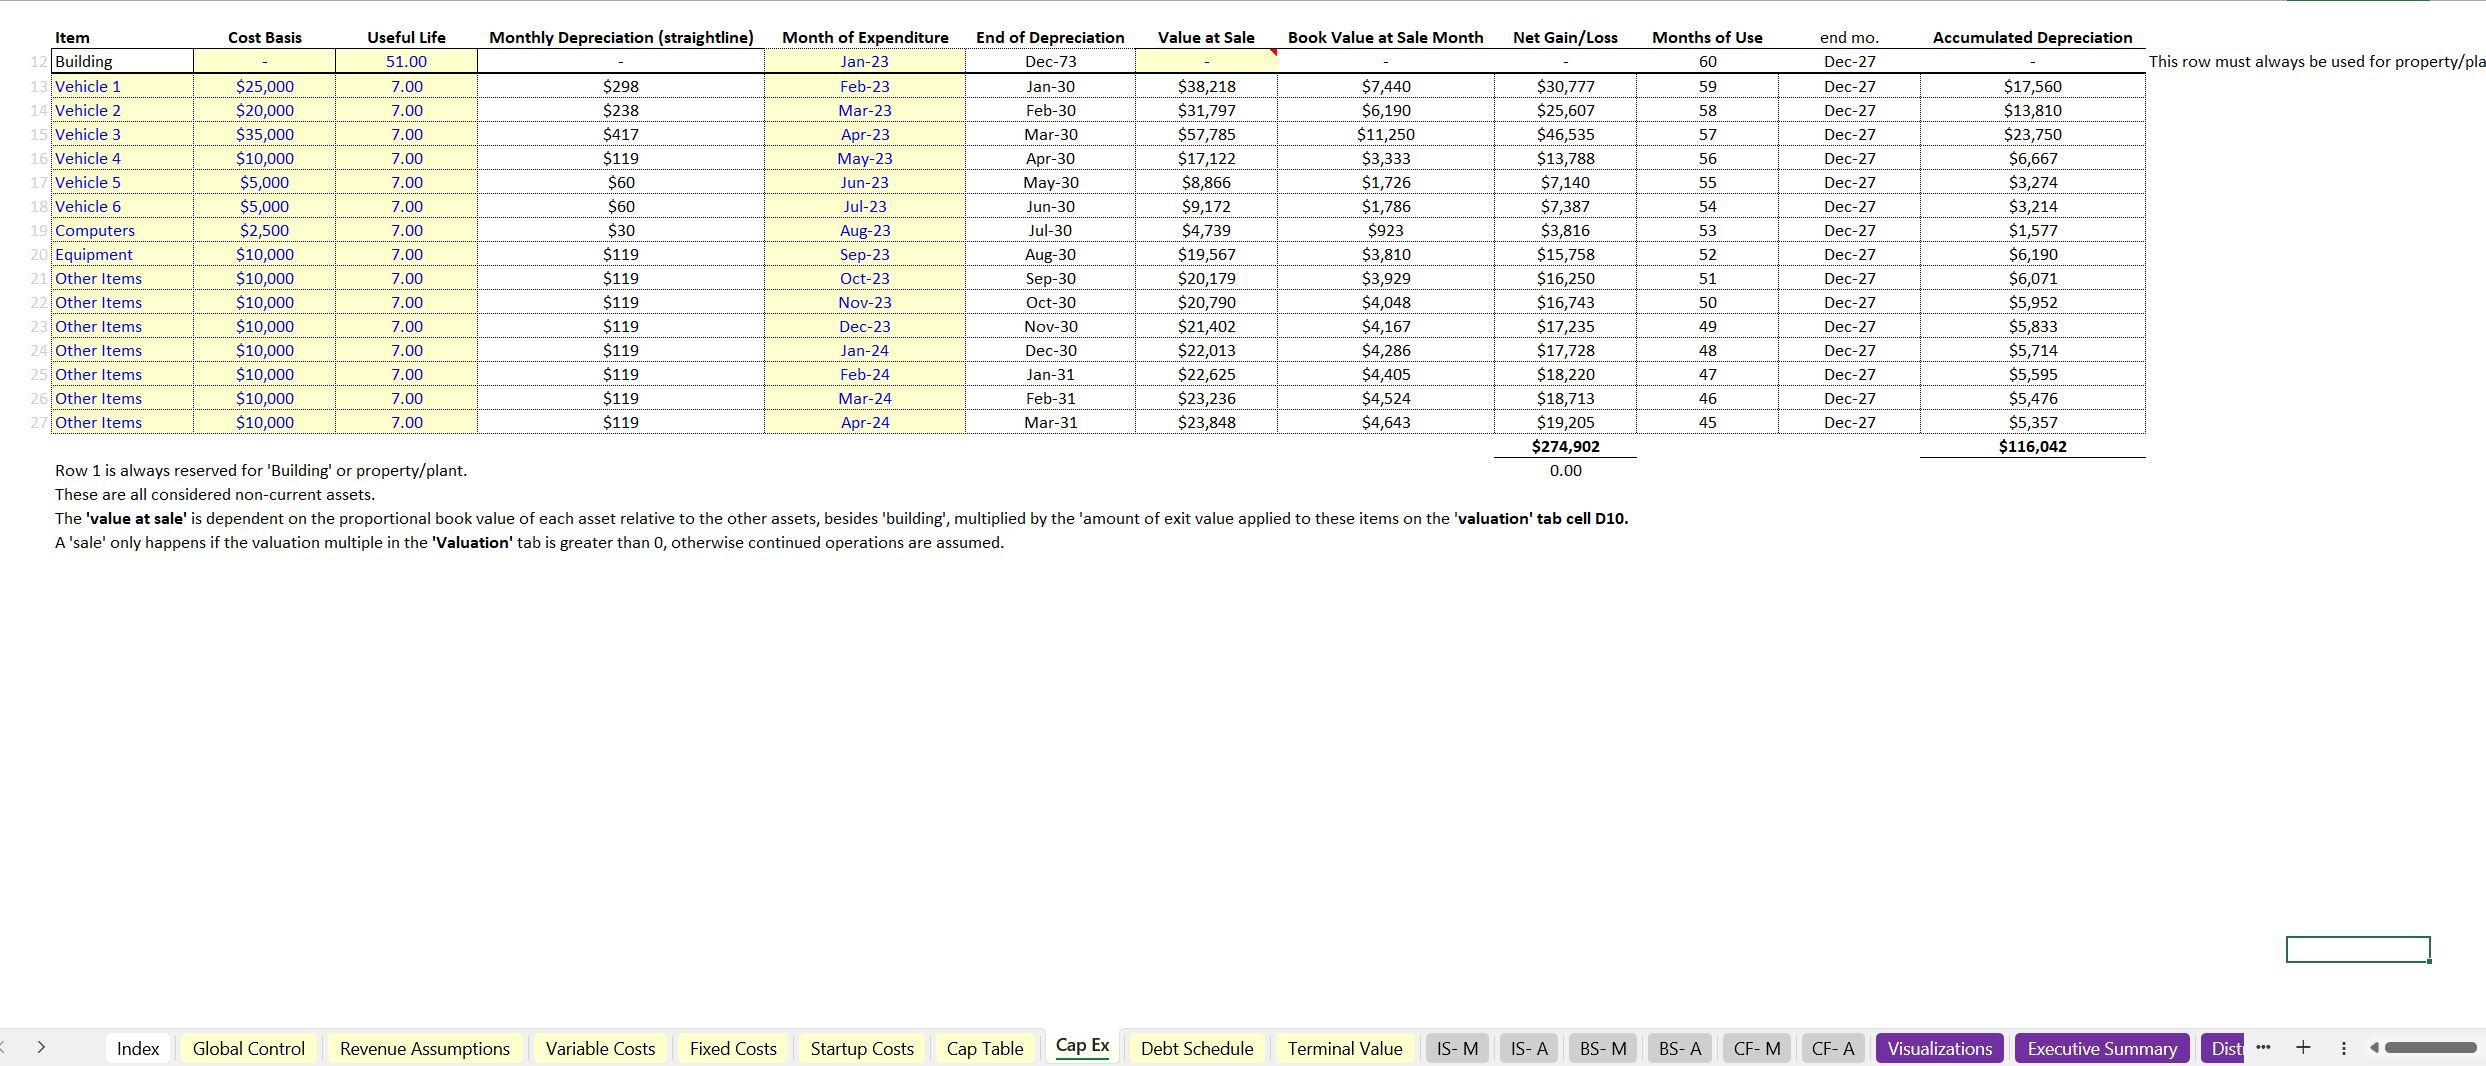Click the Value at Sale header
Screen dimensions: 2486x1066
point(1206,37)
